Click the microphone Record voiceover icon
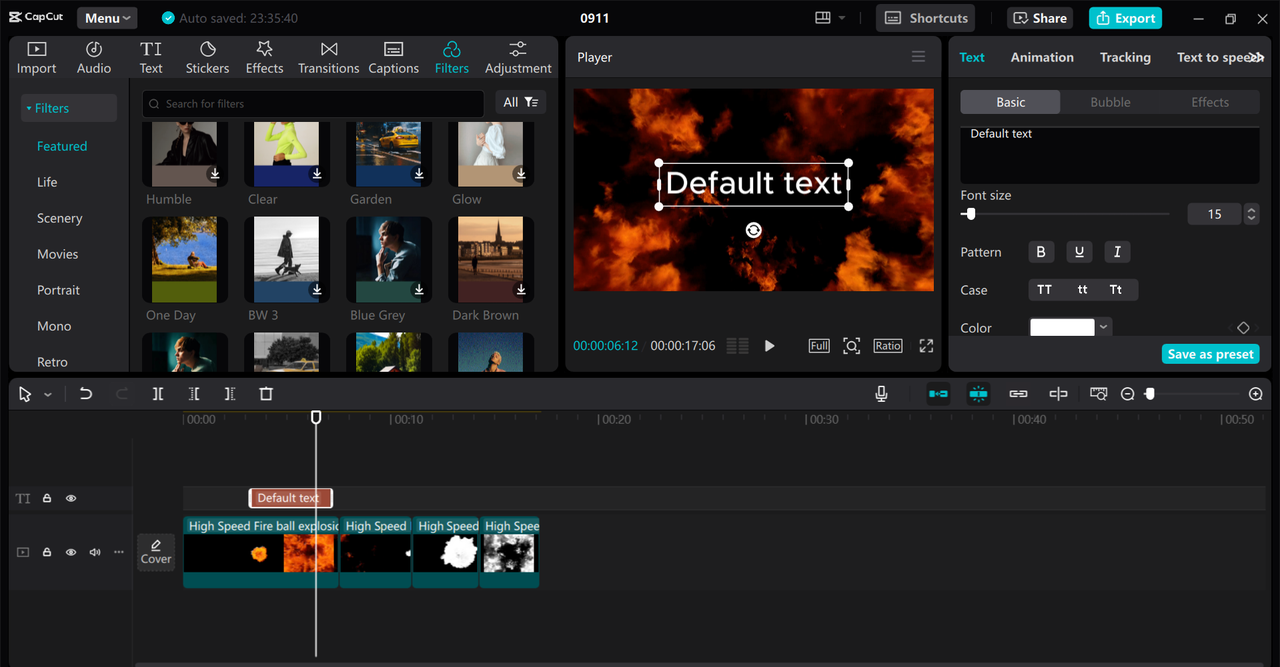Screen dimensions: 1280x667 pyautogui.click(x=881, y=394)
